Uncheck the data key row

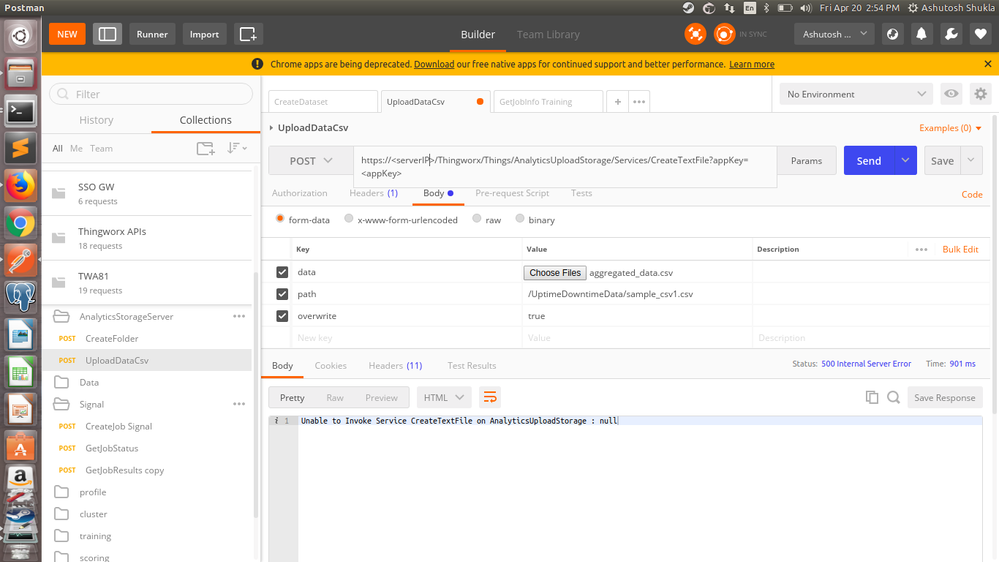282,272
